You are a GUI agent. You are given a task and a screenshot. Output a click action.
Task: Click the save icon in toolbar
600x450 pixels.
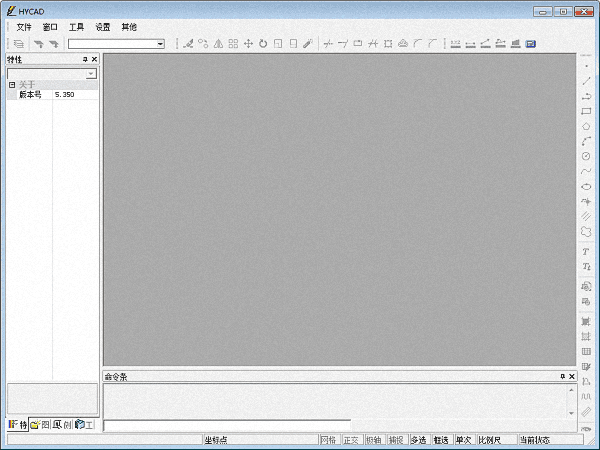pos(530,44)
